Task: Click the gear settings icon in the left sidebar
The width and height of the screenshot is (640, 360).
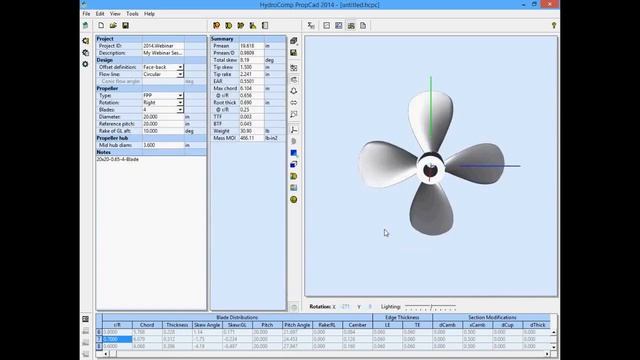Action: coord(85,64)
